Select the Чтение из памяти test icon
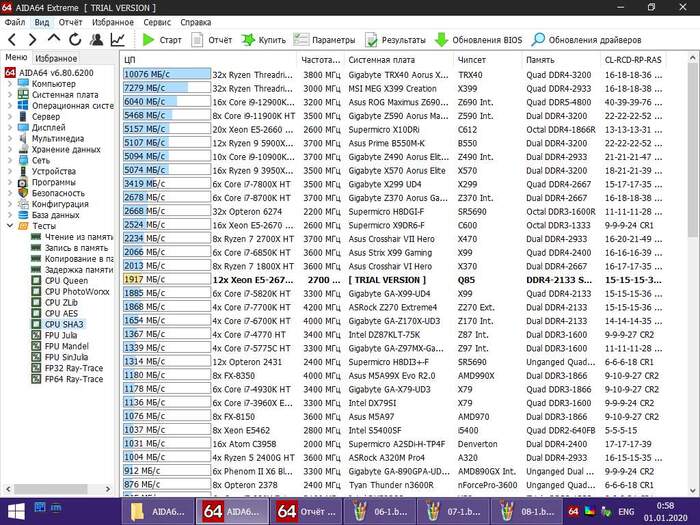Image resolution: width=700 pixels, height=525 pixels. point(36,237)
